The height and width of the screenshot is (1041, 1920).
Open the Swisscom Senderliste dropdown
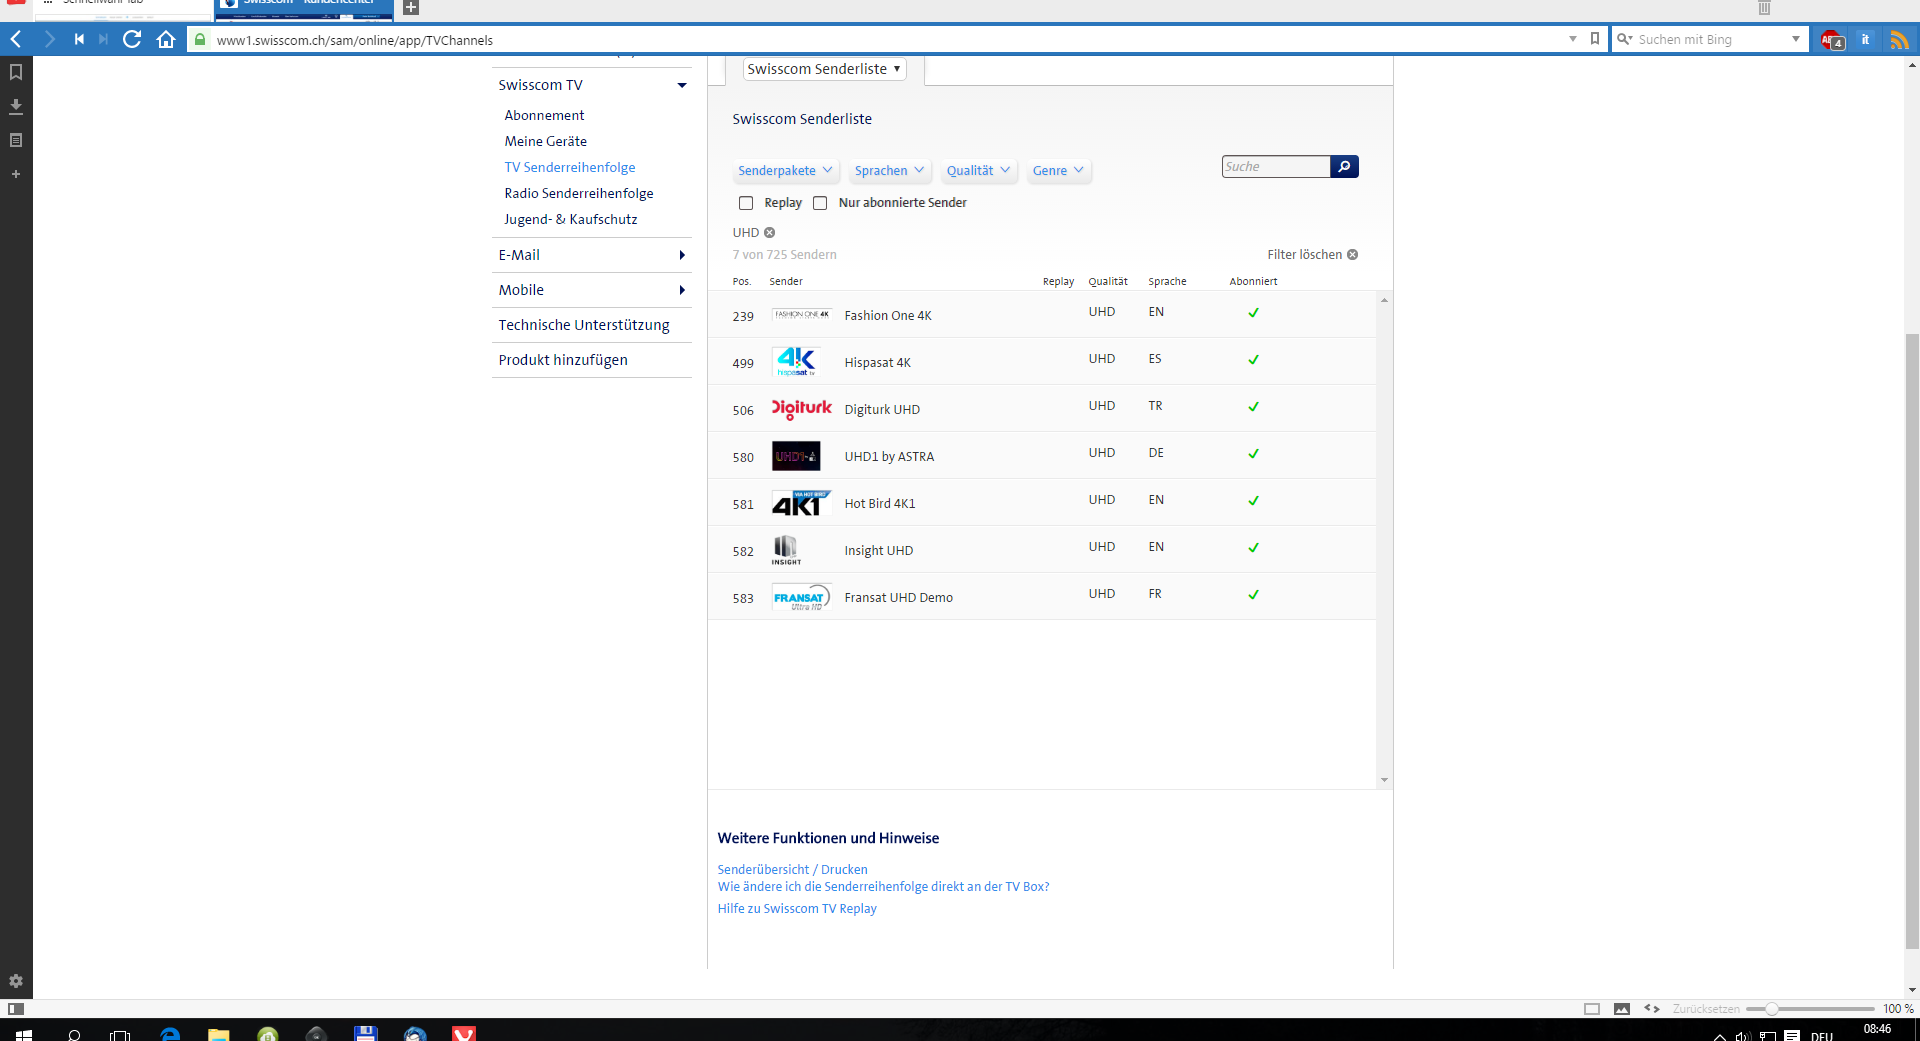tap(824, 69)
